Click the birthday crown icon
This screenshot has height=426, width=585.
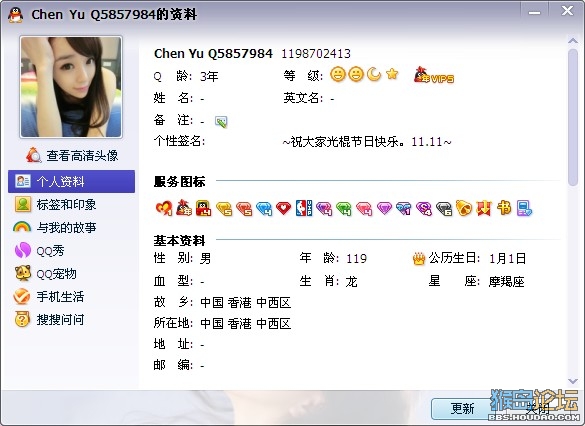[419, 259]
